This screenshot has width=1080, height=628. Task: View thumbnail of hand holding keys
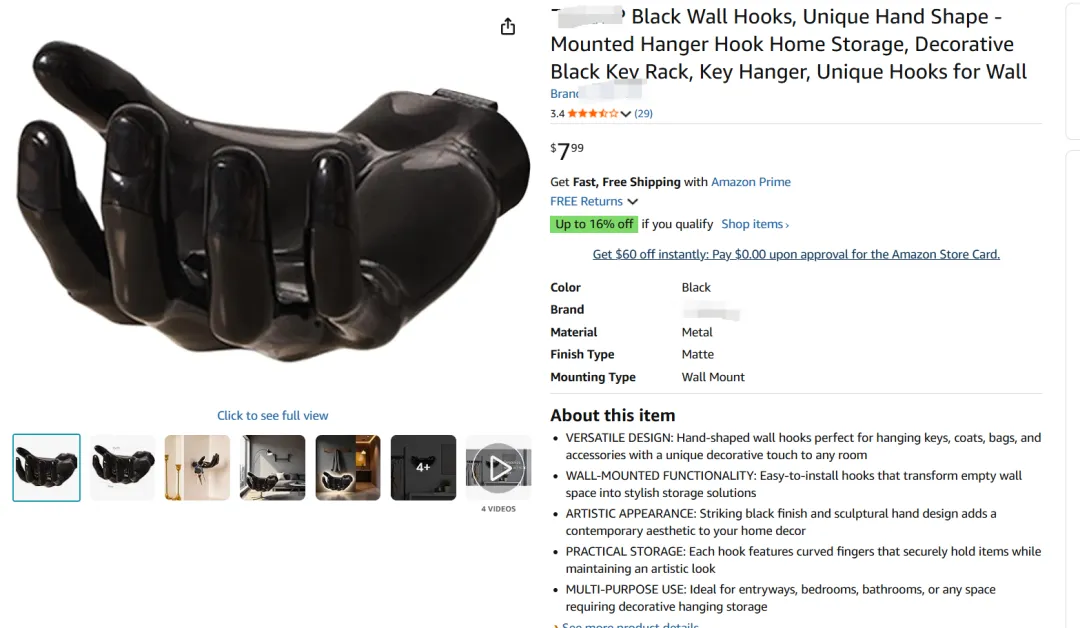[197, 468]
